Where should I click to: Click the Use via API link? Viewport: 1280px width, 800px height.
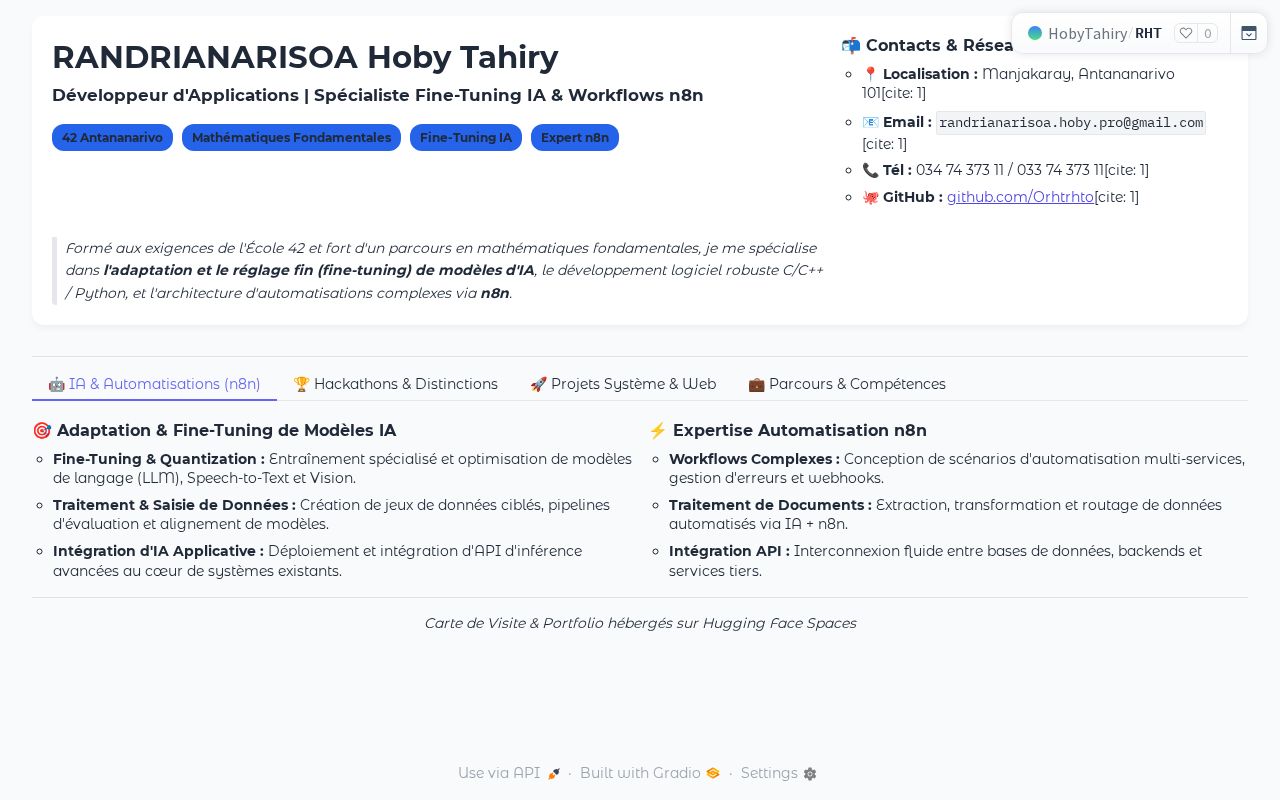(x=509, y=773)
